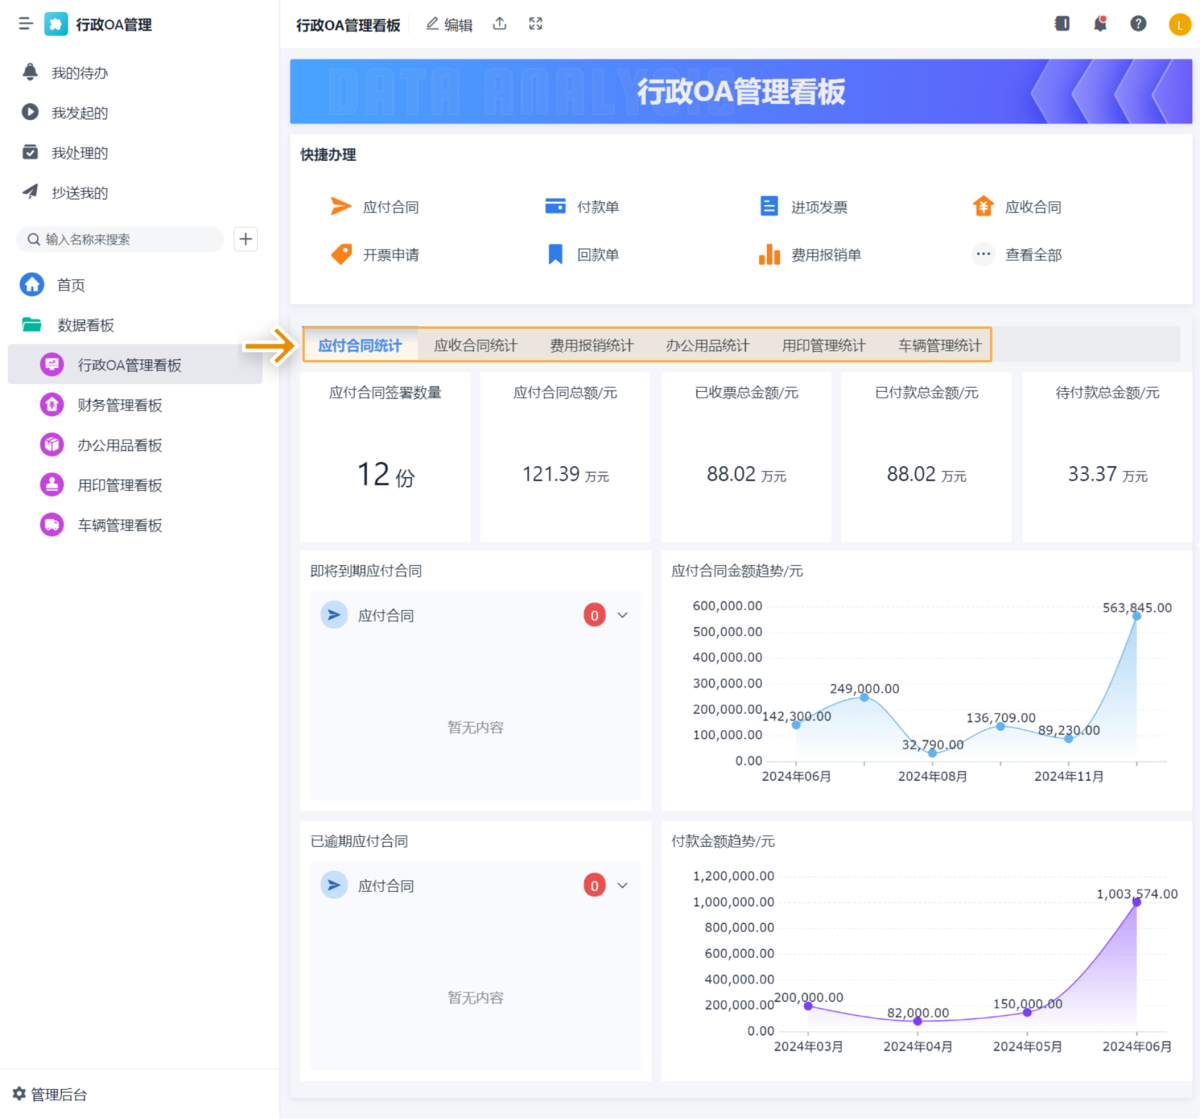Viewport: 1200px width, 1119px height.
Task: Click the 应付合同签署数量 12 份 card
Action: pos(385,457)
